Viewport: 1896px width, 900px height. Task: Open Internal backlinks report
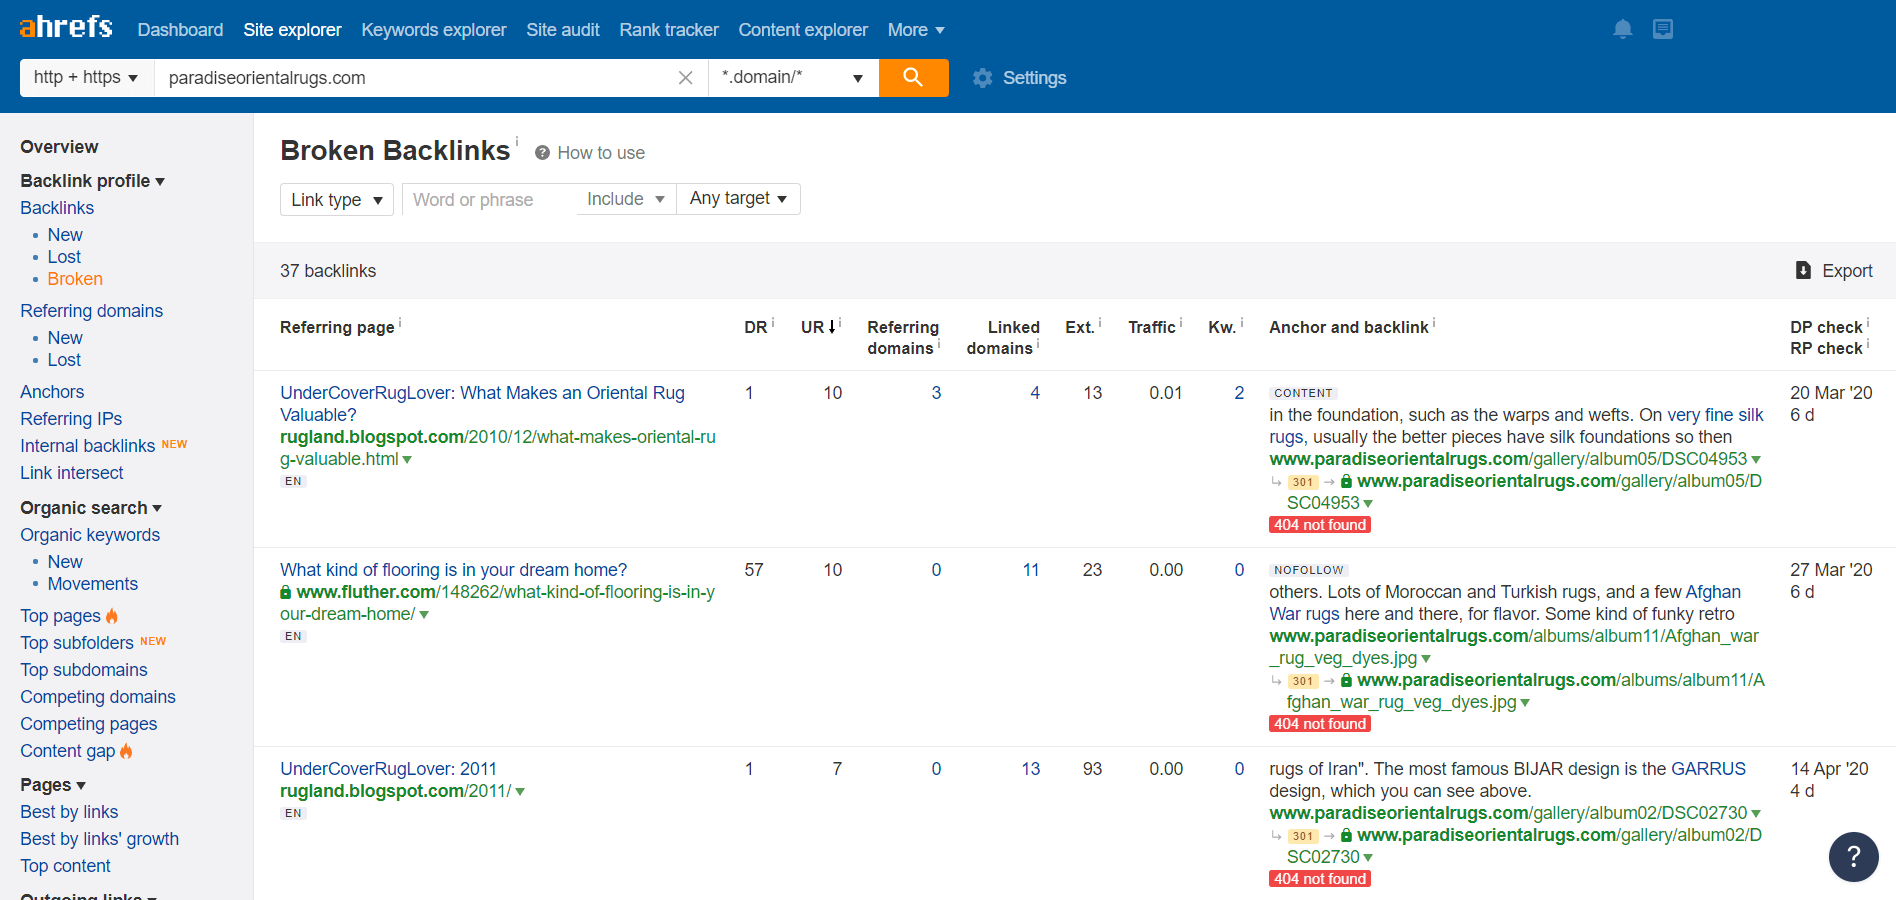tap(87, 446)
